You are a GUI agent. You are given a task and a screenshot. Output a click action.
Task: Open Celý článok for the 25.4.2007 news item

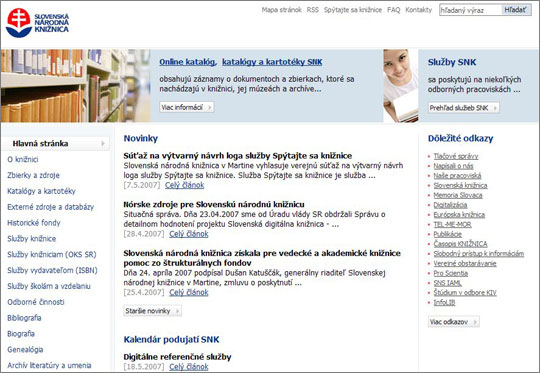click(x=189, y=292)
